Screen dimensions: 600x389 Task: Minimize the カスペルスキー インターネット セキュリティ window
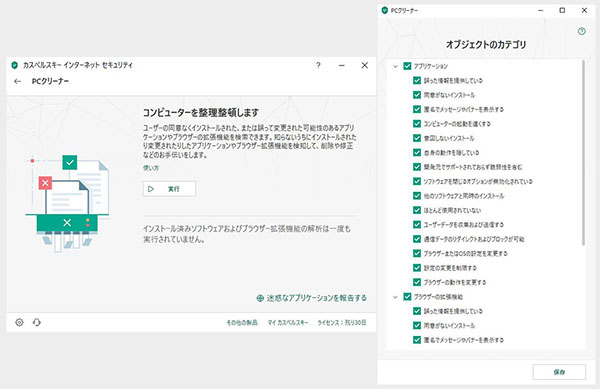pos(342,65)
